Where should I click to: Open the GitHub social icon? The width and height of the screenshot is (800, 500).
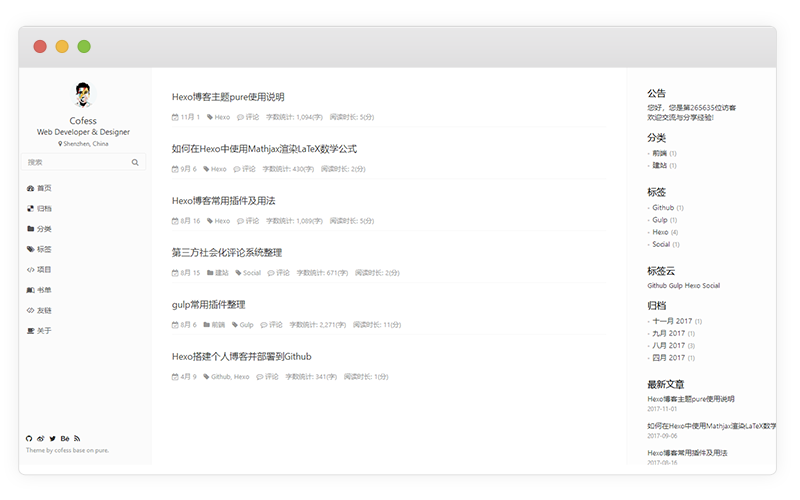29,438
